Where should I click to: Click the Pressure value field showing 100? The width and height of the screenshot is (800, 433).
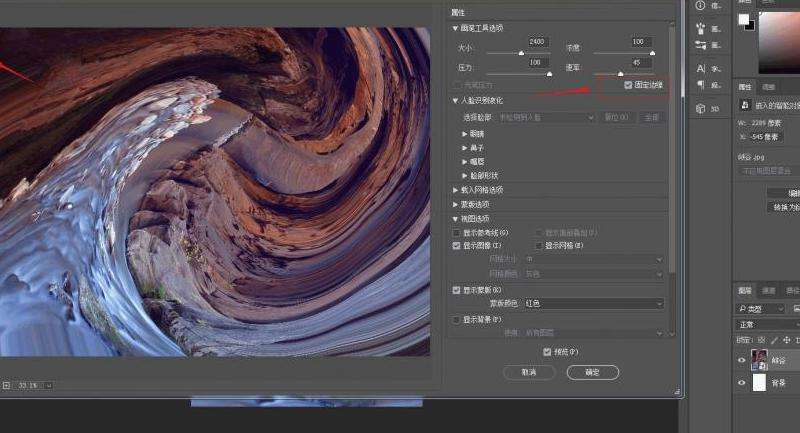click(x=538, y=63)
